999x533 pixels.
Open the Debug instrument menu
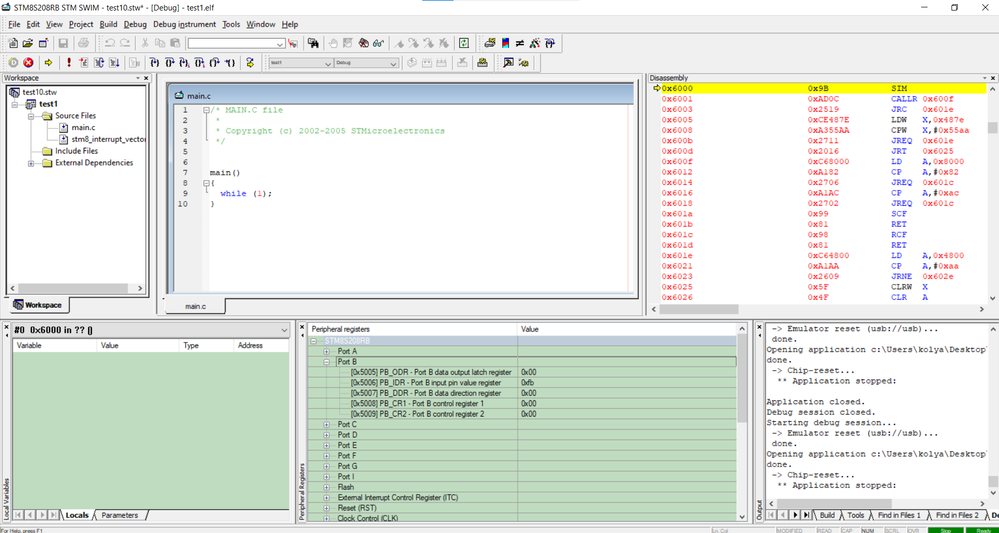pos(184,24)
